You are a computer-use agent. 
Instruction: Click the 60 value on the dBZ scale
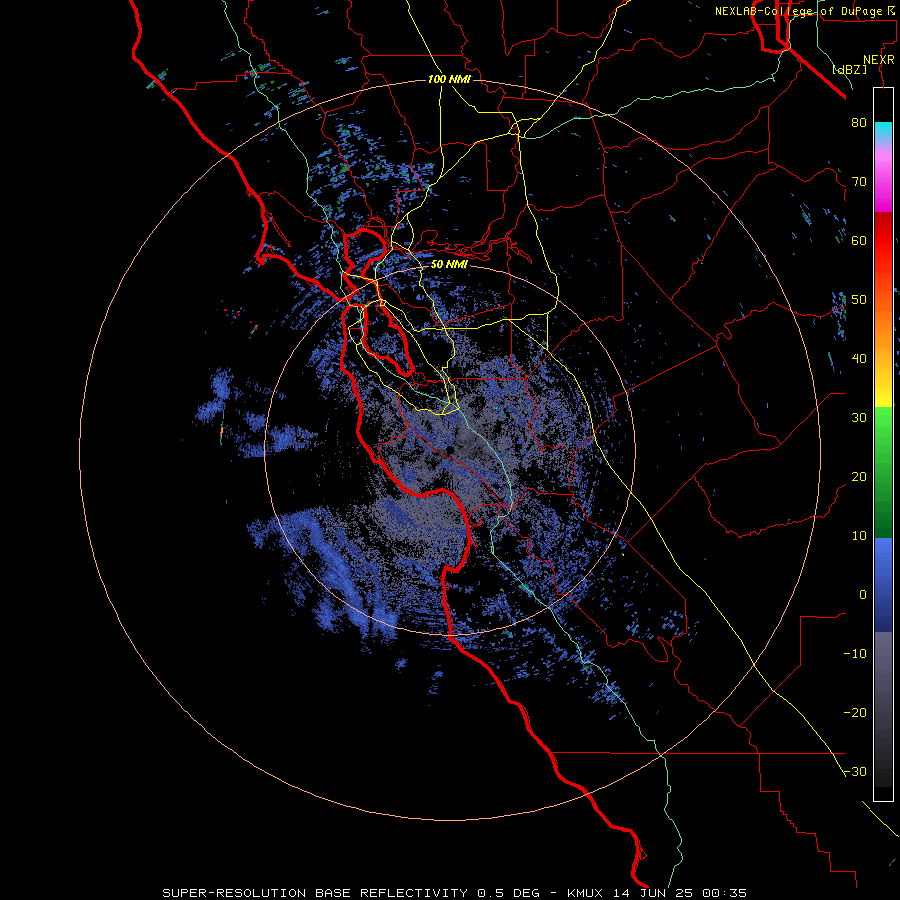[859, 241]
